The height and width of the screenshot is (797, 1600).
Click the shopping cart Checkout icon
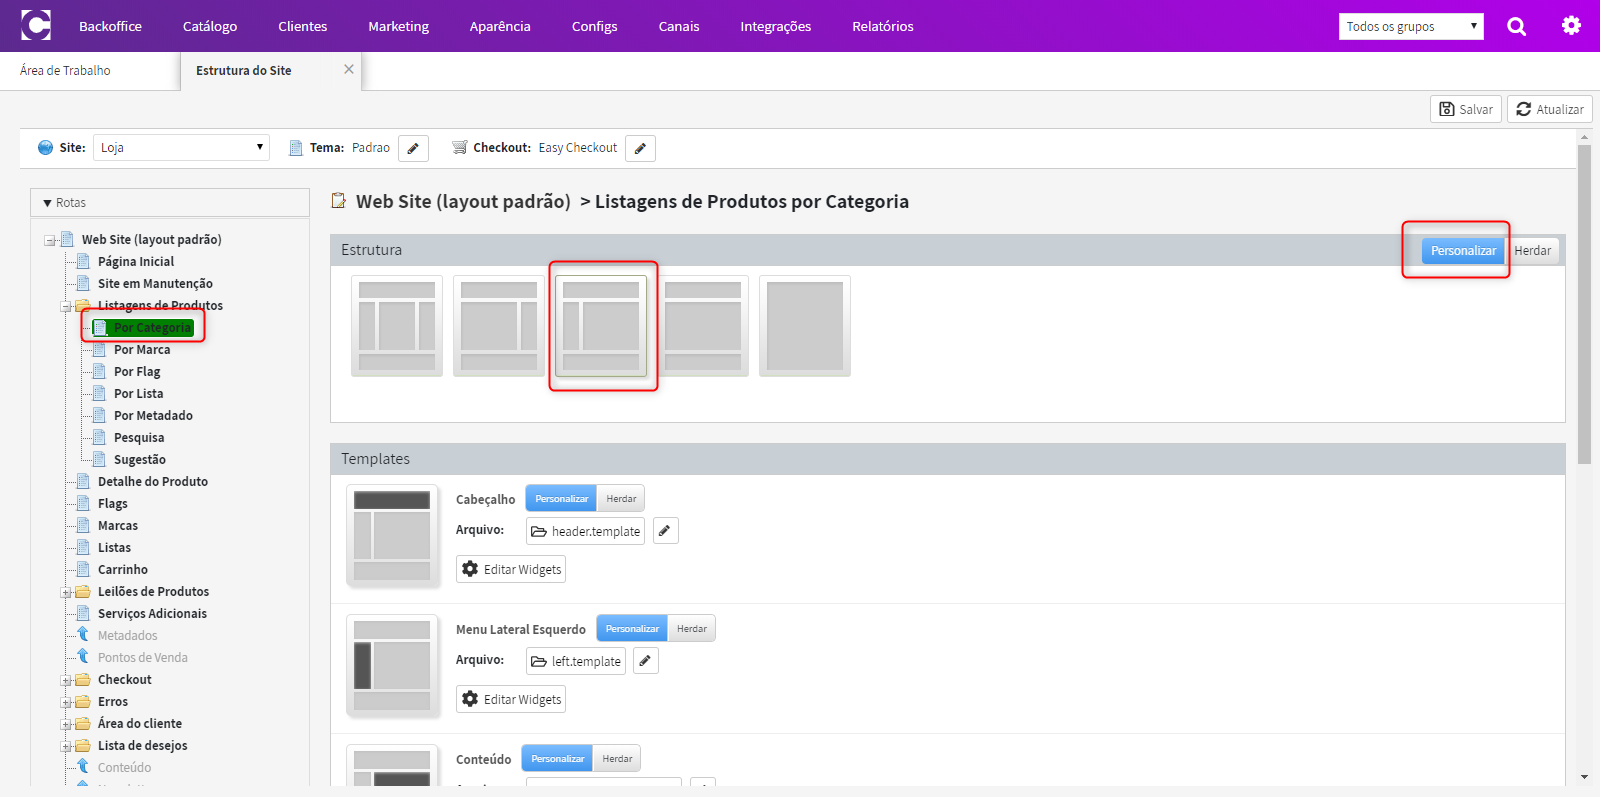click(459, 147)
